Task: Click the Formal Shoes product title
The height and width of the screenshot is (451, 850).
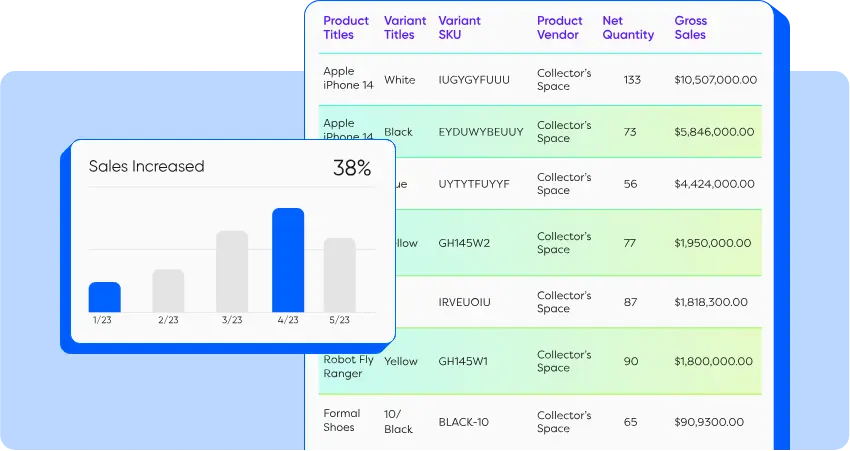Action: coord(342,420)
